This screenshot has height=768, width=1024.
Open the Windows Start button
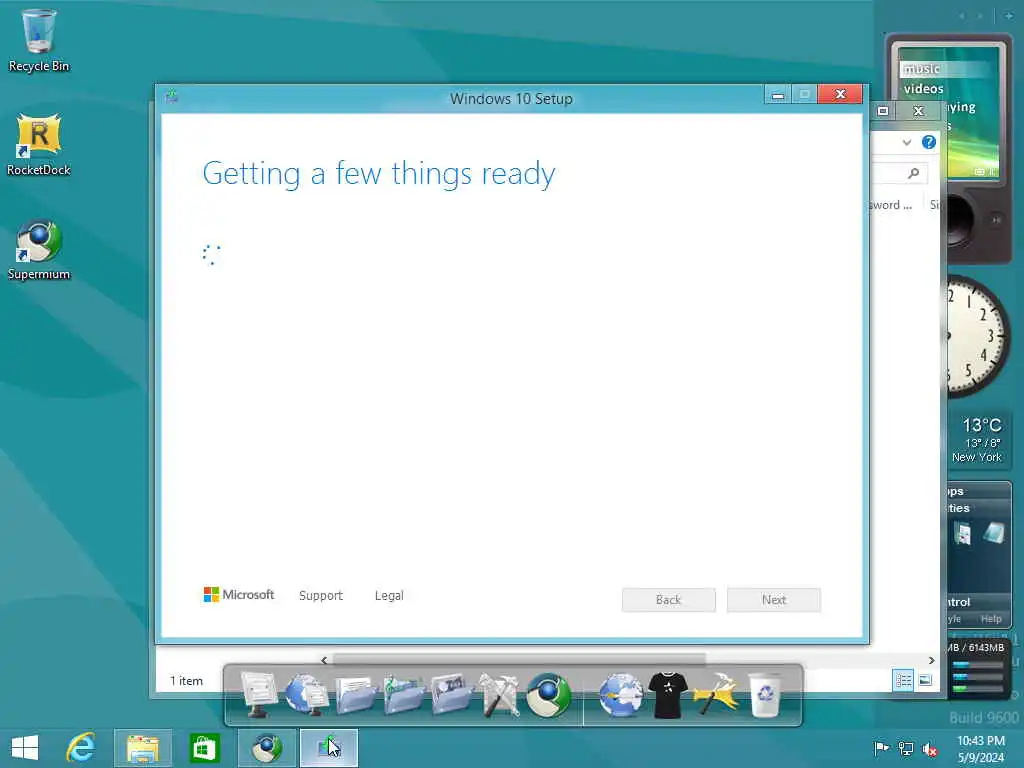click(25, 748)
